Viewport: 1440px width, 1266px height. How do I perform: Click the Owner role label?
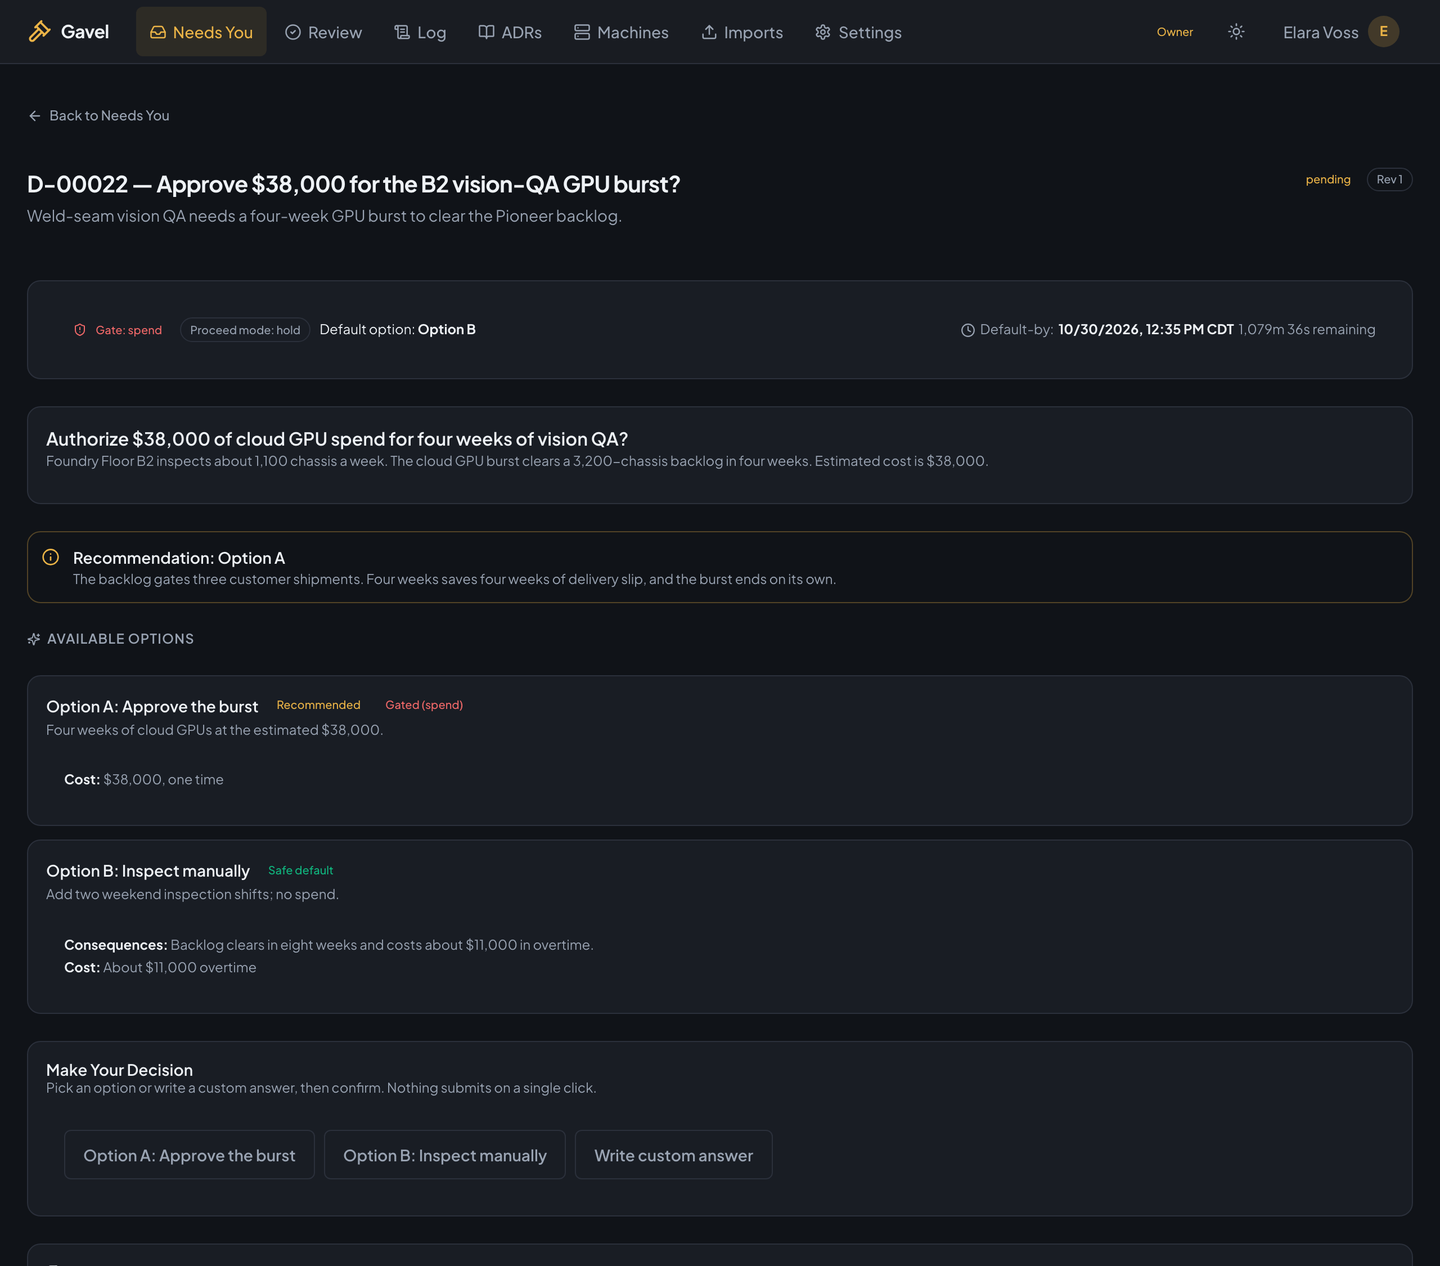[1175, 32]
